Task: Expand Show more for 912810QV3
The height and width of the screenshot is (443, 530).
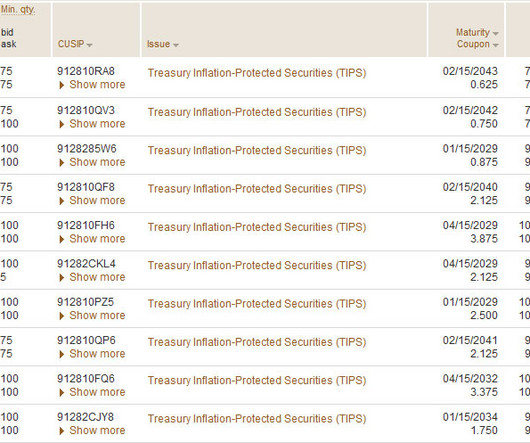Action: [92, 124]
